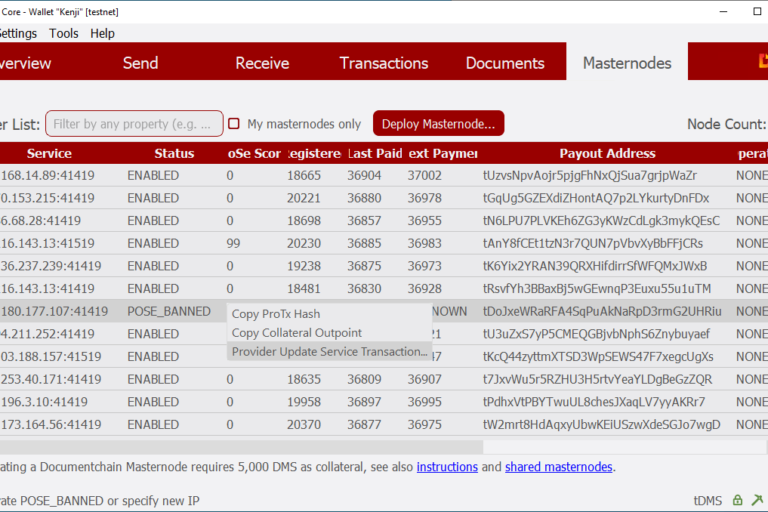Choose Provider Update Service Transaction option
Screen dimensions: 768x512
coord(329,352)
